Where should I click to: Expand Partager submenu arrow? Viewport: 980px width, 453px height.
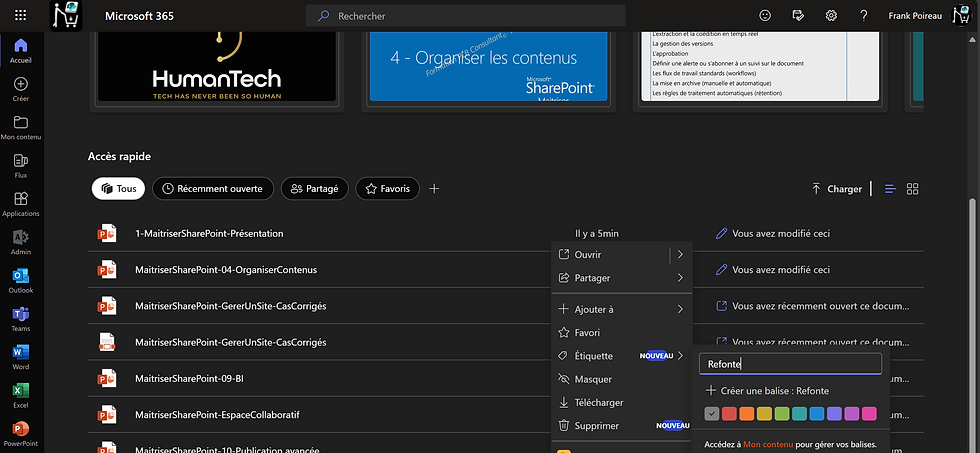(x=680, y=277)
